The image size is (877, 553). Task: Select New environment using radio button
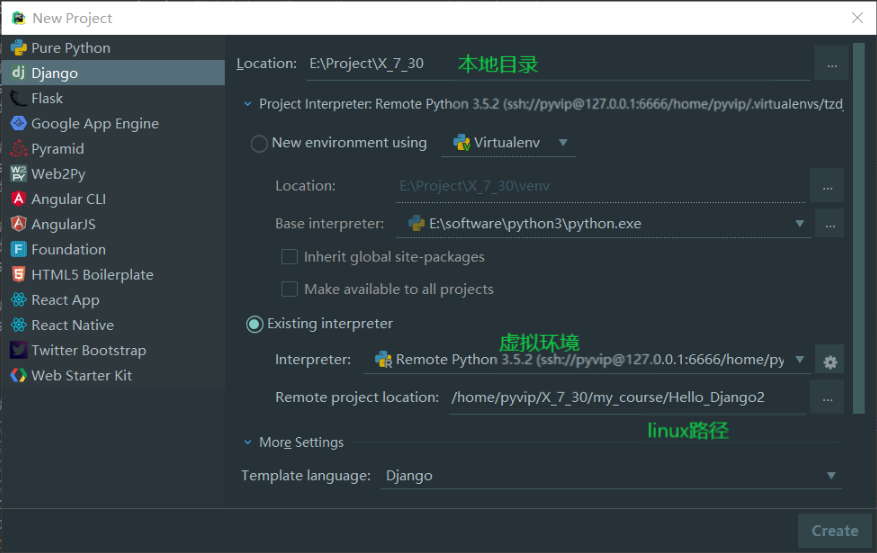259,144
